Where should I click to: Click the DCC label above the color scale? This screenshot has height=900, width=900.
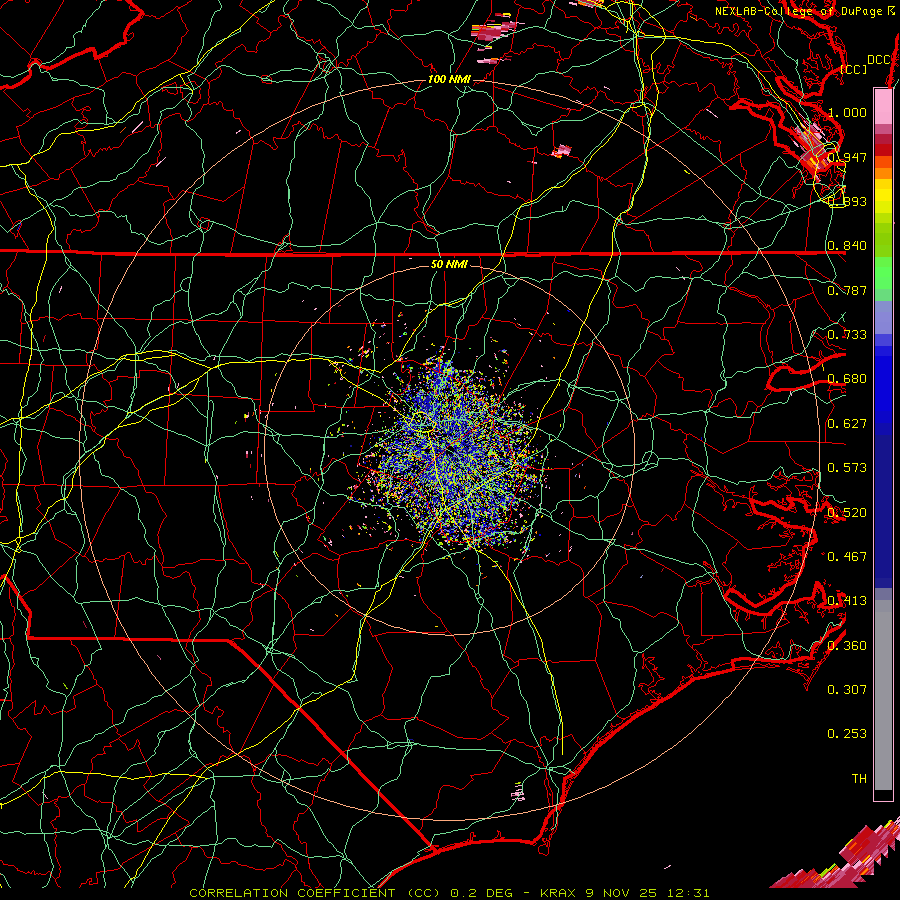point(879,60)
